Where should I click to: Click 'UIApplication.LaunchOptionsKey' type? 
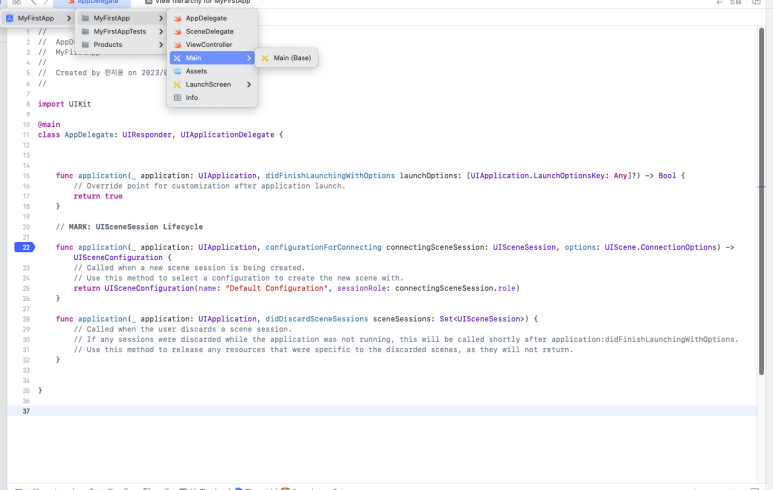[x=537, y=175]
